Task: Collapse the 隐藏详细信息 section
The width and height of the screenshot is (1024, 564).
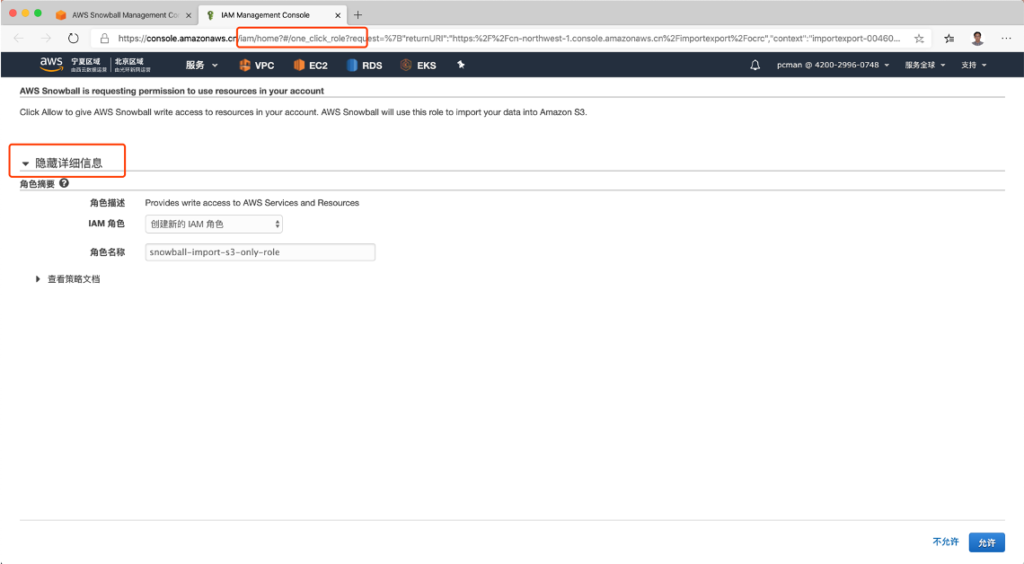Action: [68, 162]
